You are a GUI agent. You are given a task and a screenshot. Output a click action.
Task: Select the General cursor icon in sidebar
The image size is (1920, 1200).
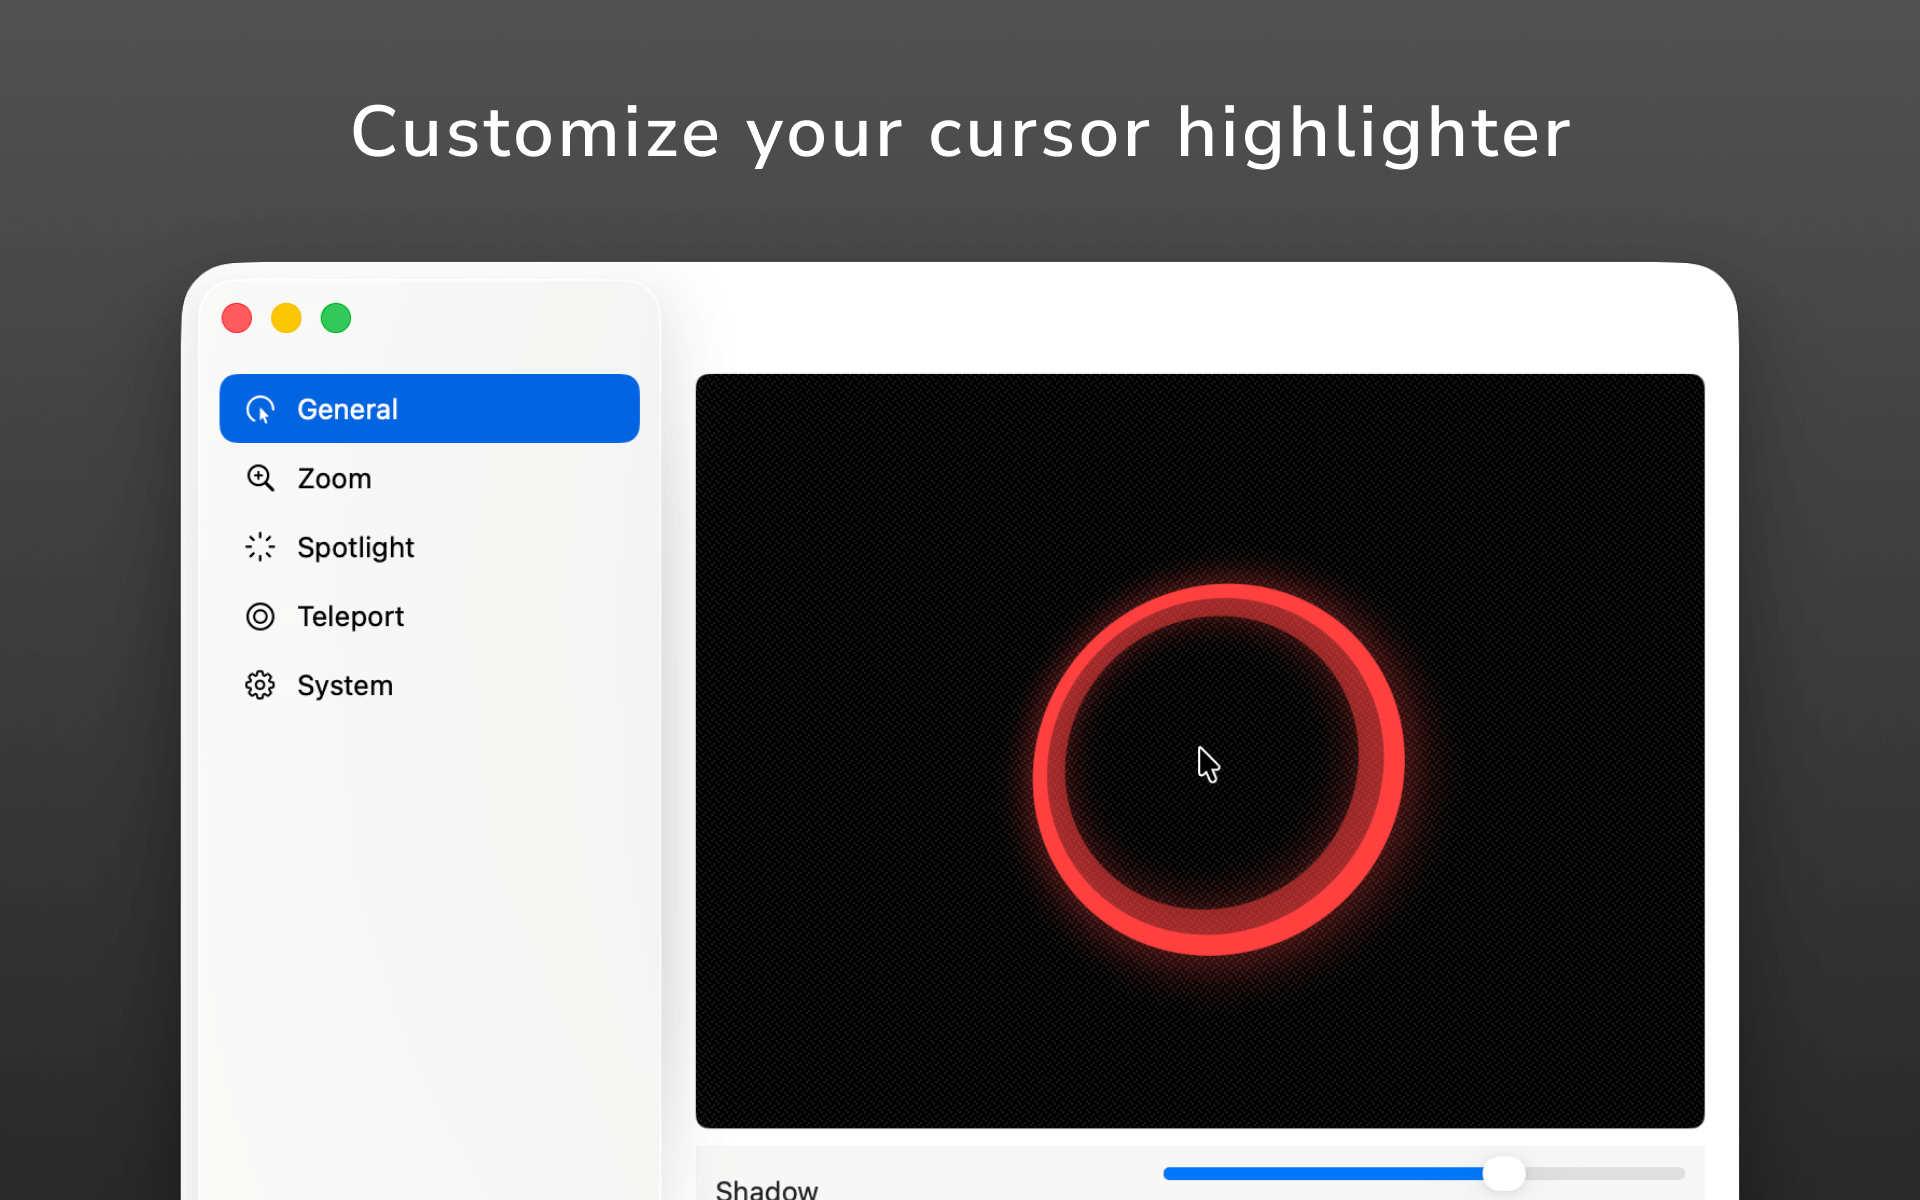click(260, 409)
